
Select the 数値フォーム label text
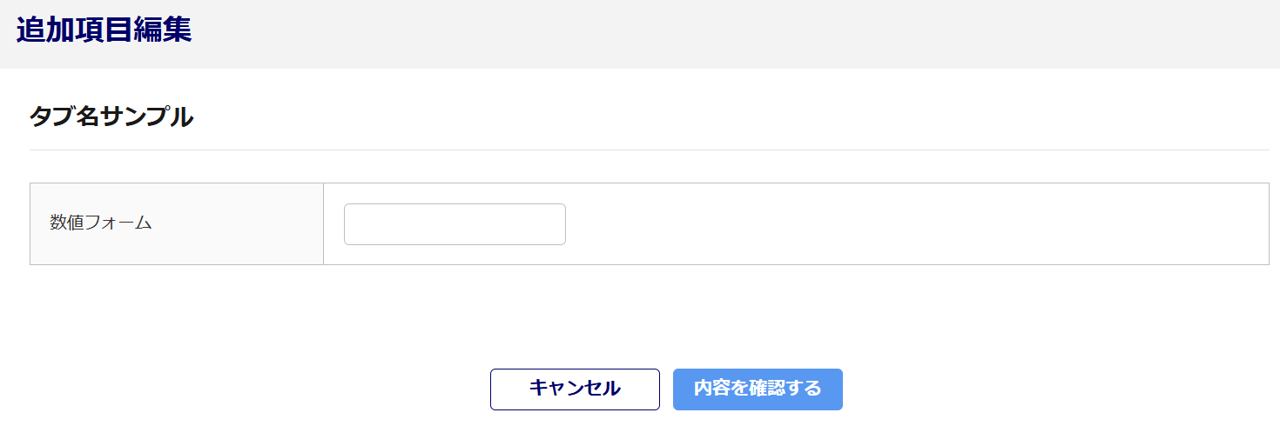tap(101, 224)
